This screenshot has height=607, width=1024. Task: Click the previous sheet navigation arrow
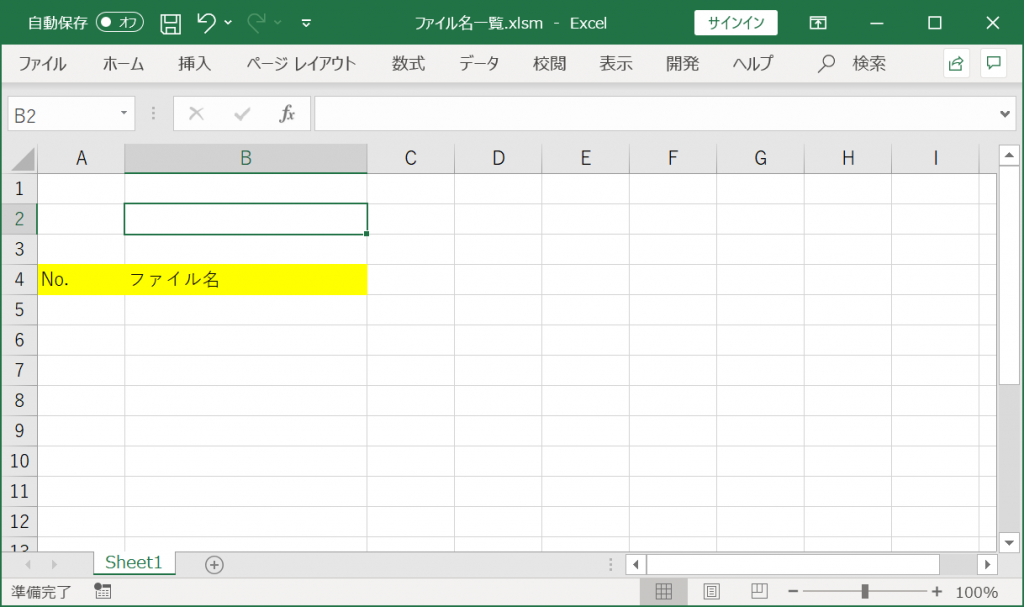28,564
